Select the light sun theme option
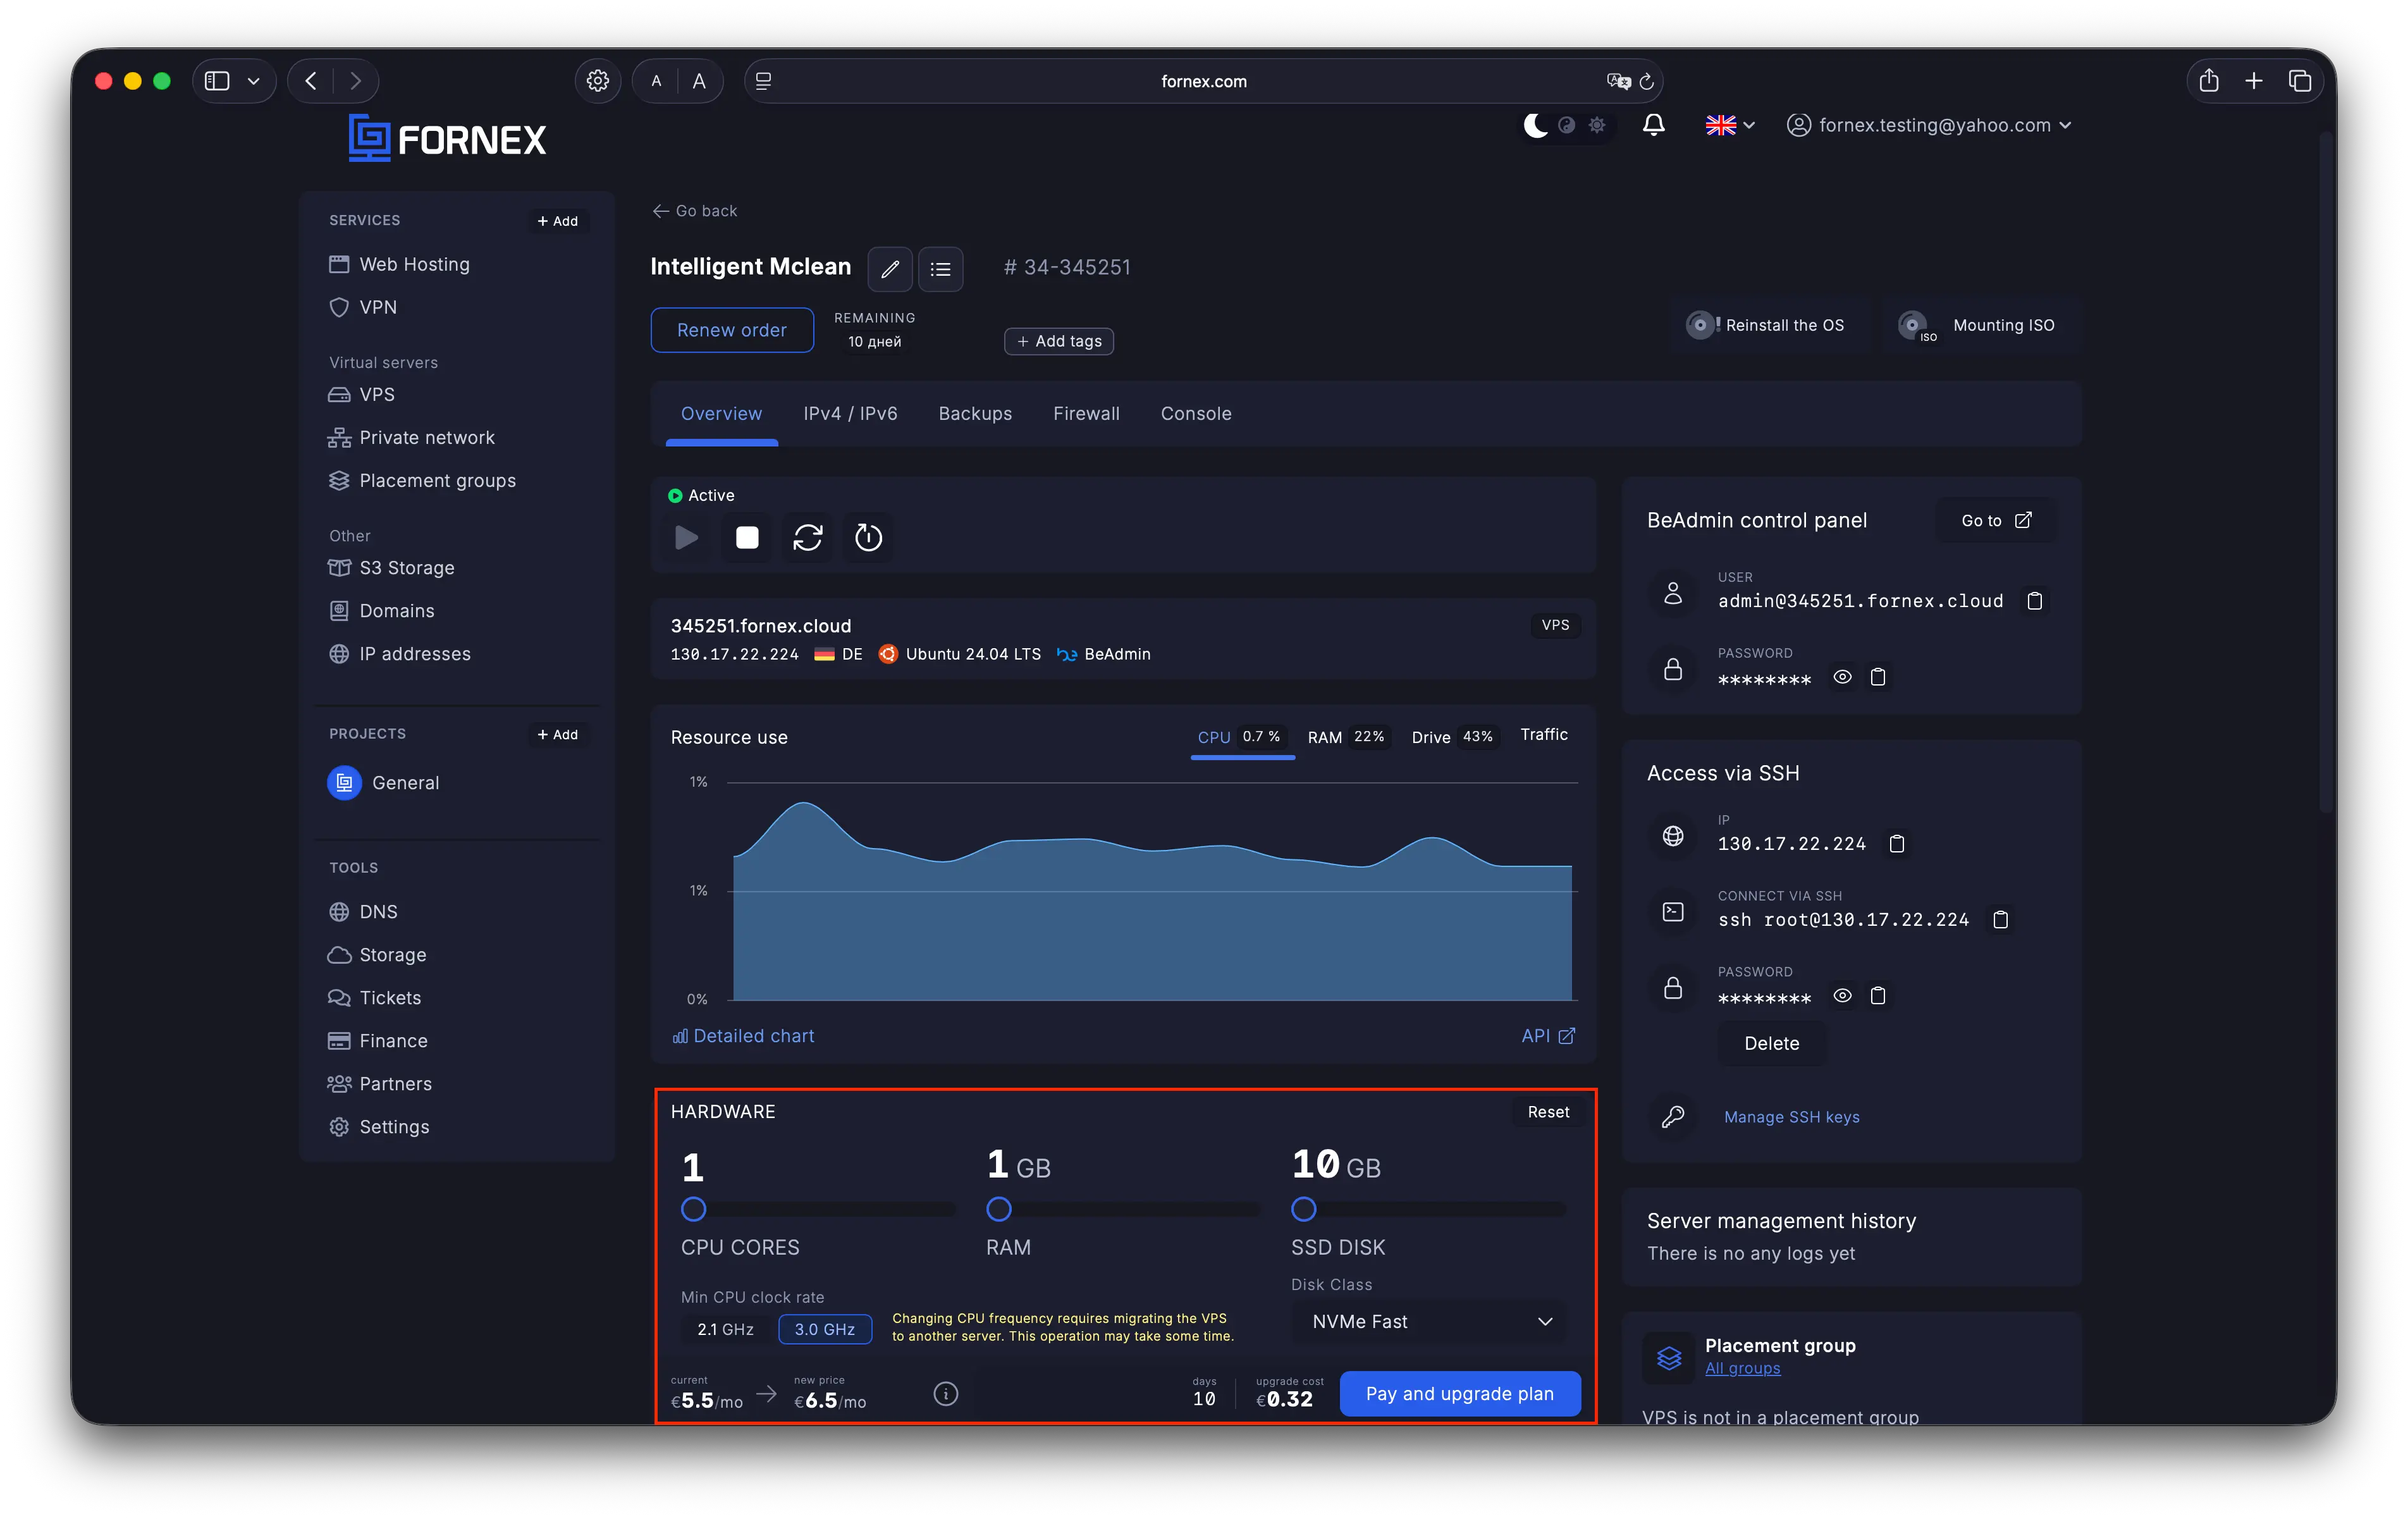 (x=1597, y=125)
